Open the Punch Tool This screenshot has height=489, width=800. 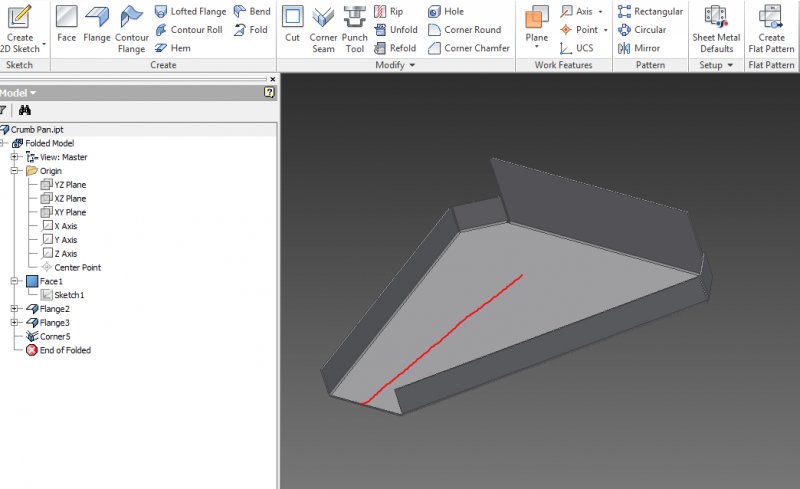355,29
